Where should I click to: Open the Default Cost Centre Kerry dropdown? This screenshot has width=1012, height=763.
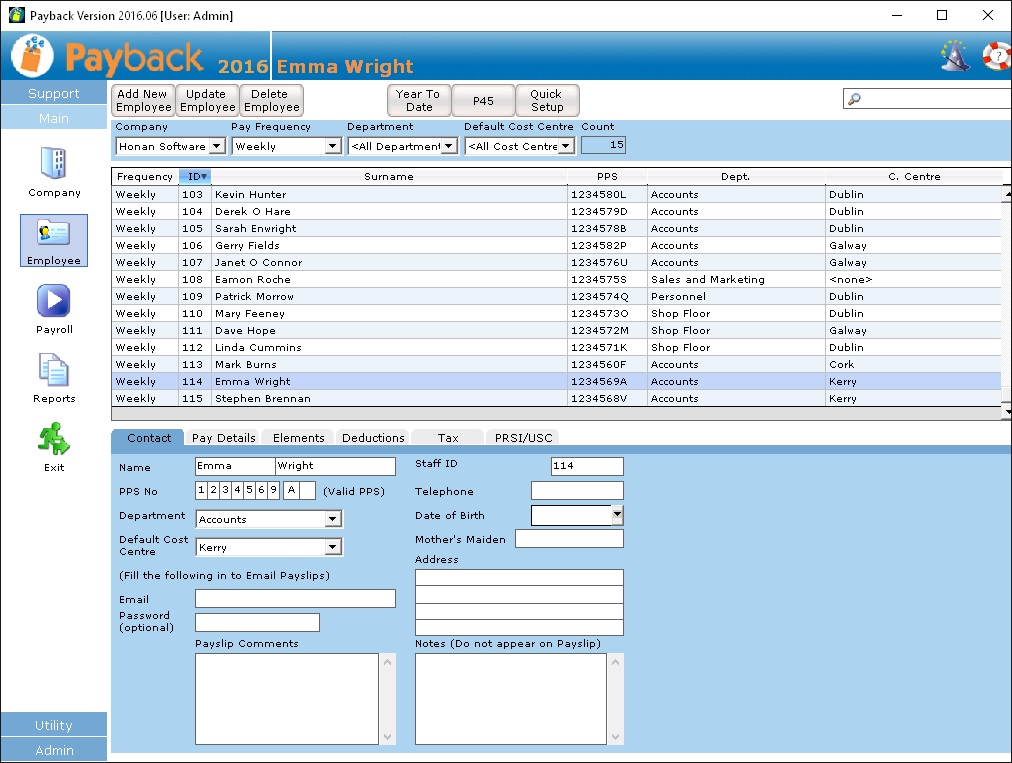point(333,547)
